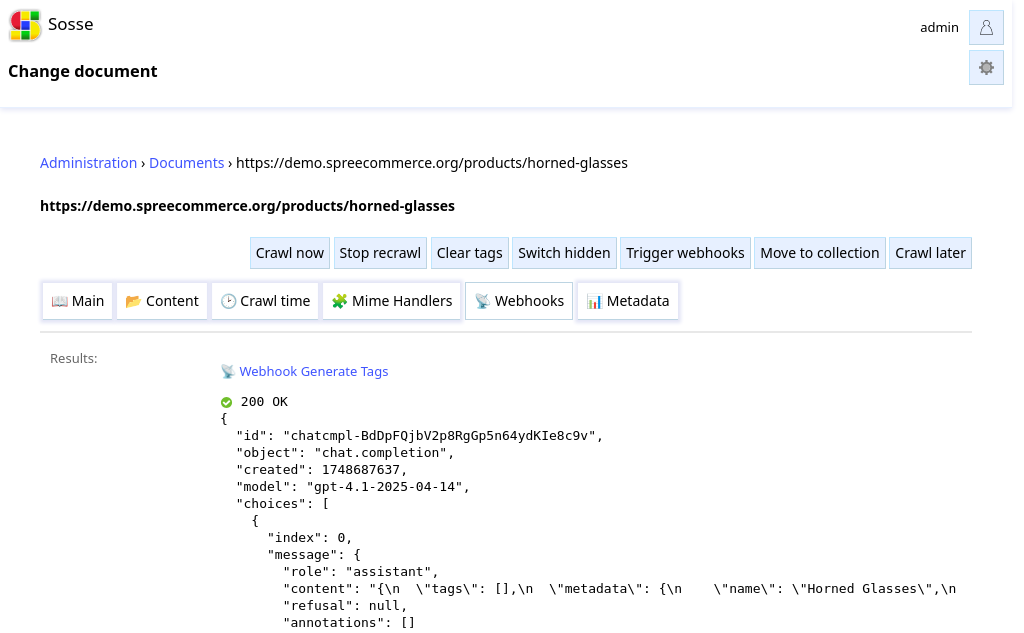
Task: Click the chatcmpl id line in JSON
Action: tap(420, 436)
